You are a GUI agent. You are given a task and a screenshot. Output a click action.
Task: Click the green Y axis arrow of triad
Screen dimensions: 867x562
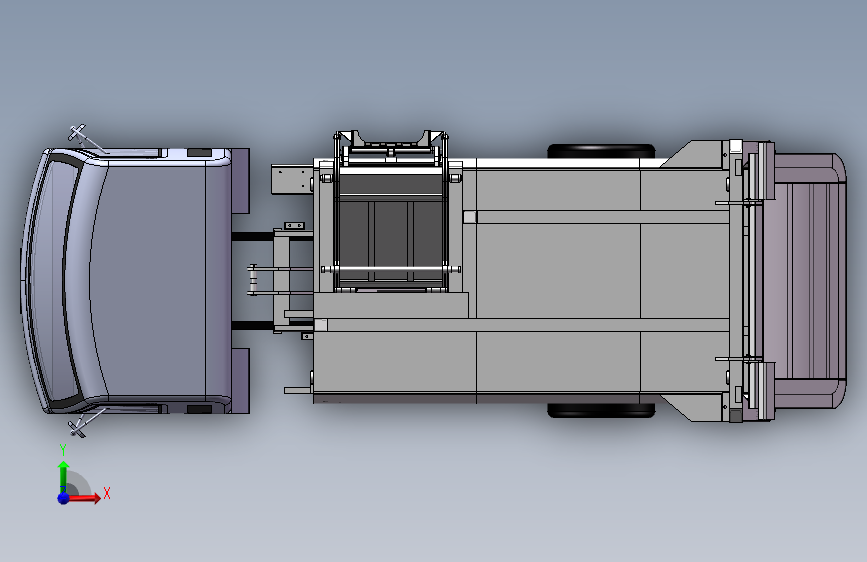(63, 476)
